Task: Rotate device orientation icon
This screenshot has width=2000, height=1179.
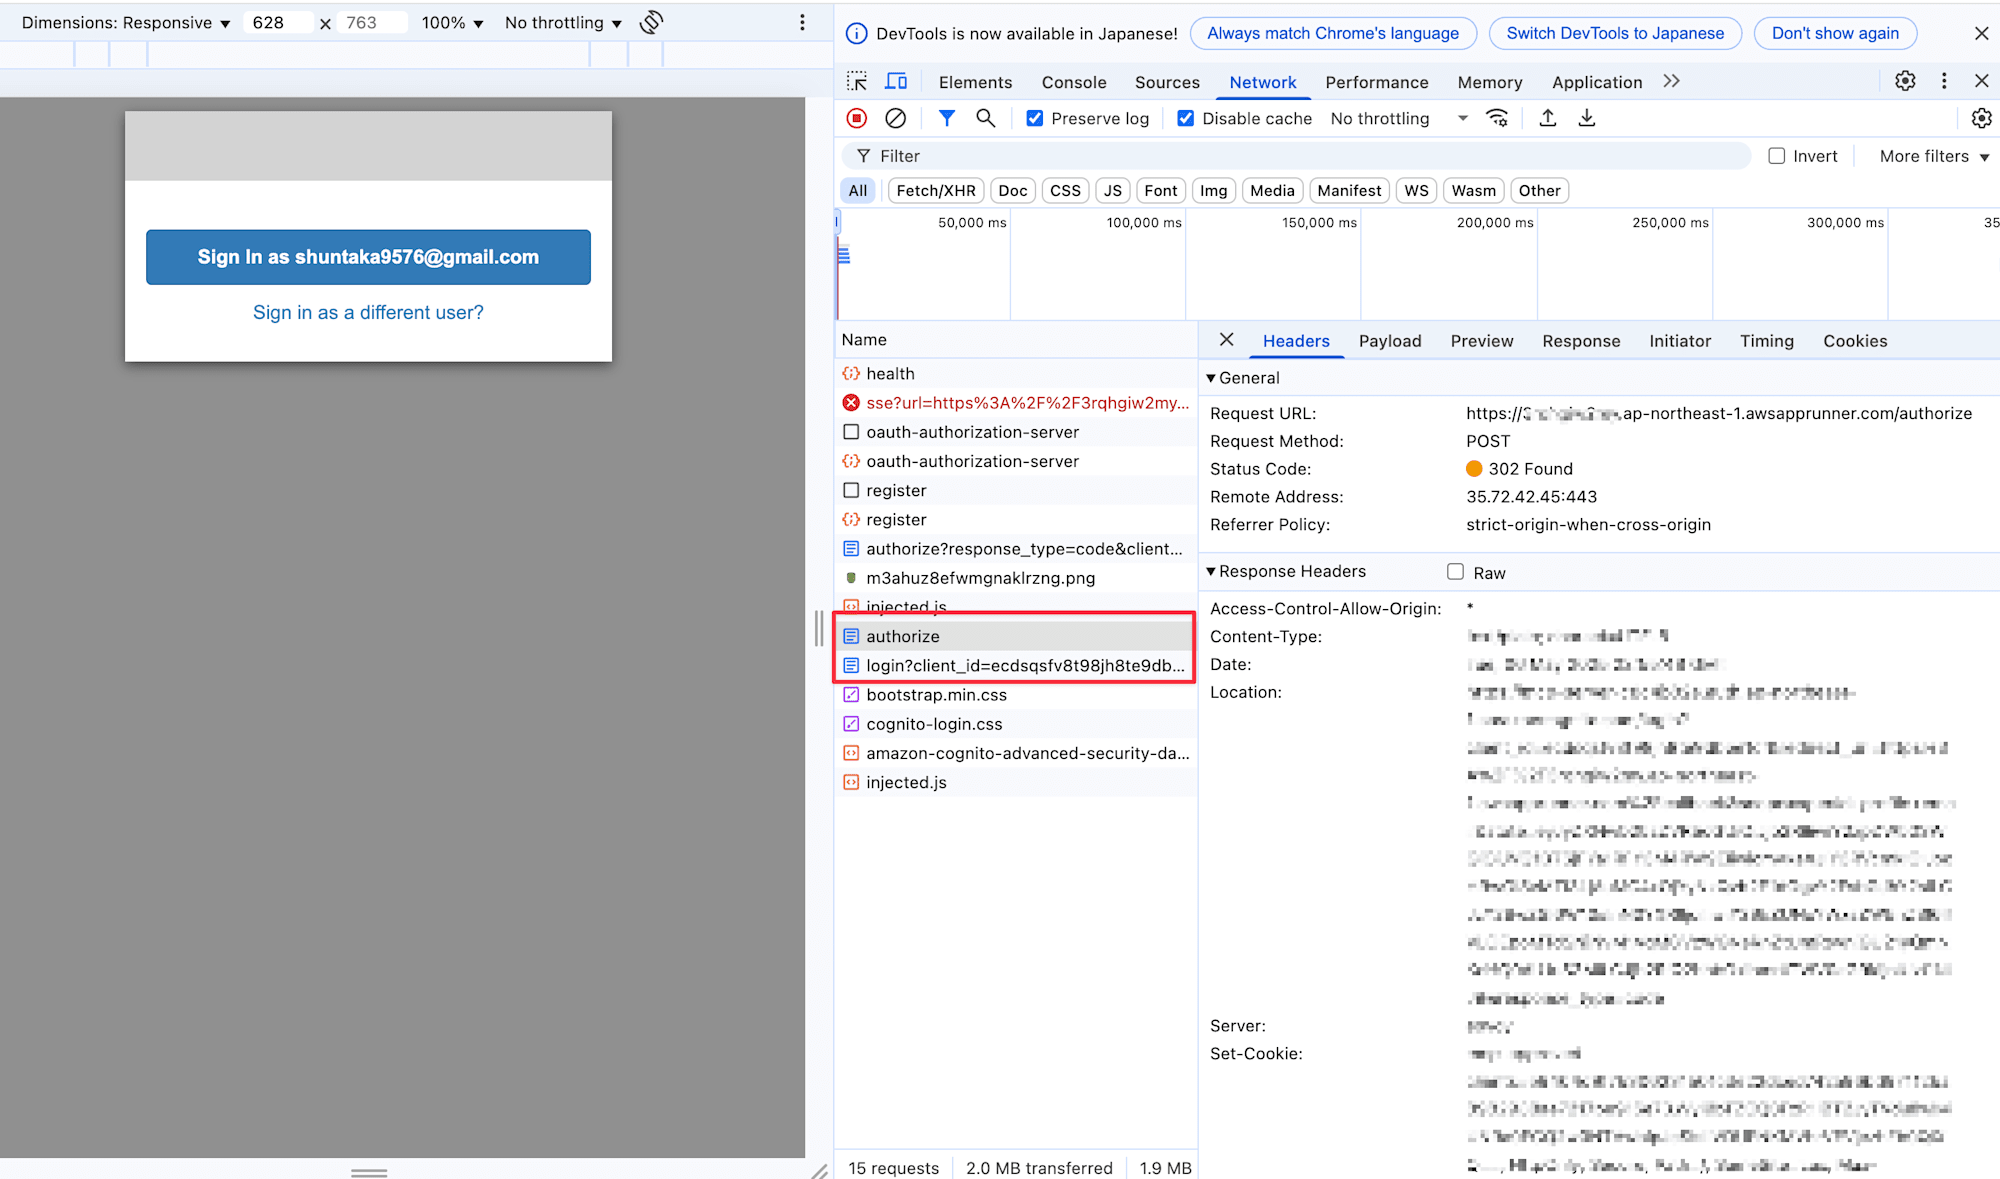Action: coord(652,22)
